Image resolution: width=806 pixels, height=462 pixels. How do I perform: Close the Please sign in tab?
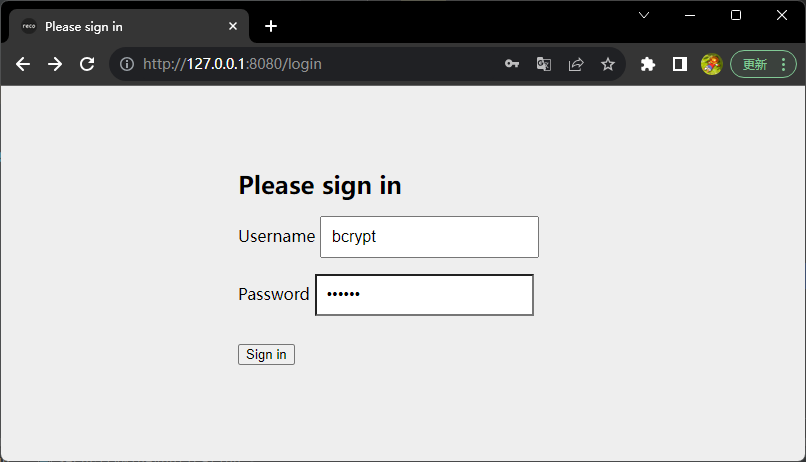coord(233,26)
